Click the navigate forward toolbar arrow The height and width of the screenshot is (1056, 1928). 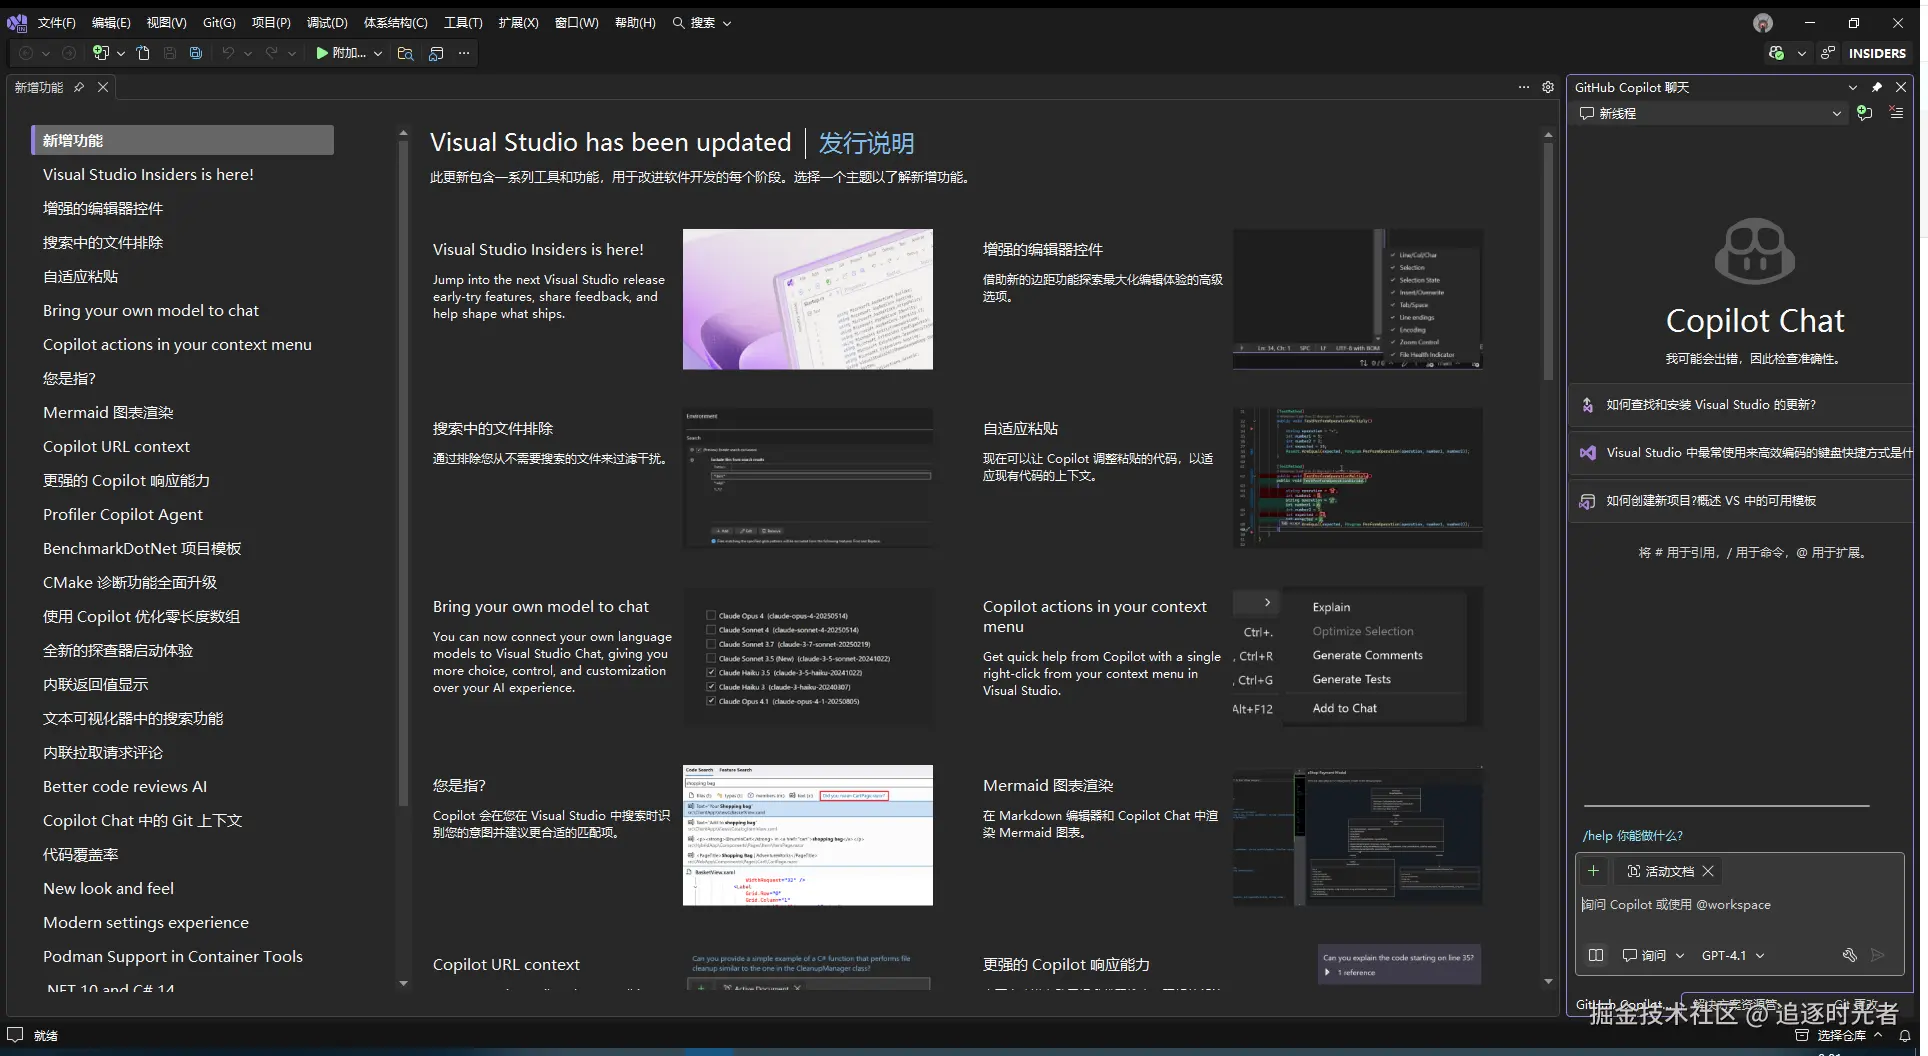pyautogui.click(x=69, y=53)
